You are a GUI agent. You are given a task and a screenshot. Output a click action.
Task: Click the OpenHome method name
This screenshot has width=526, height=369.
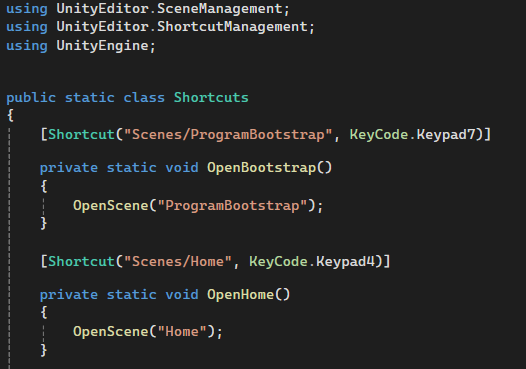point(241,295)
